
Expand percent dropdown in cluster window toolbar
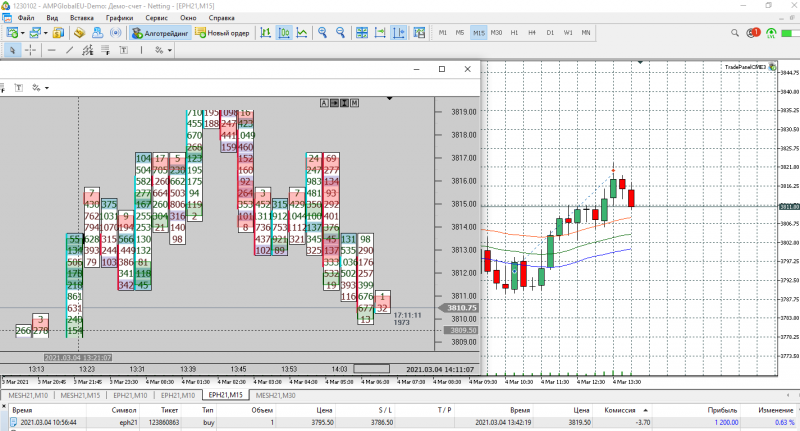point(47,88)
